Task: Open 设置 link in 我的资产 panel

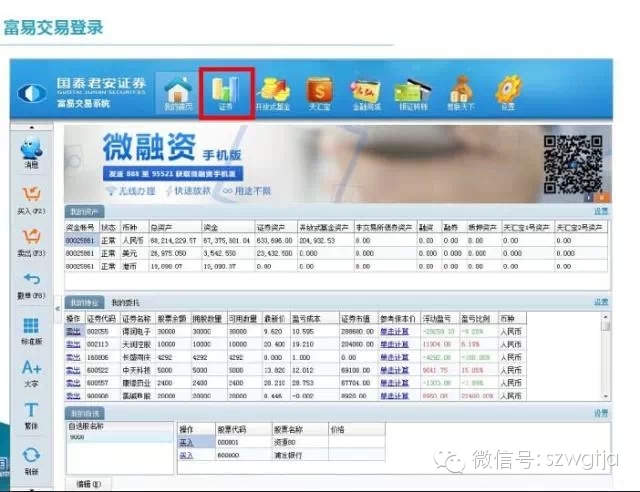Action: tap(601, 211)
